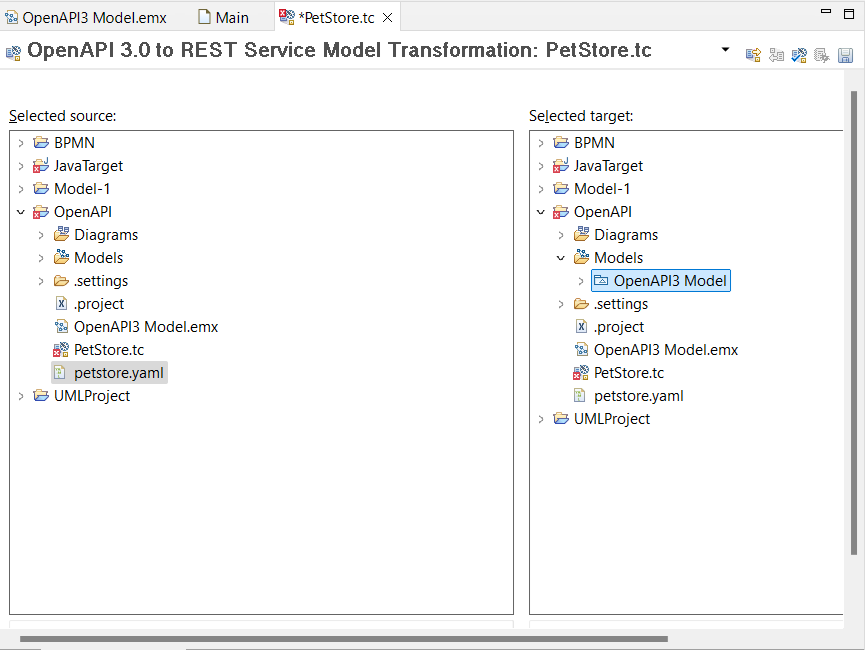865x650 pixels.
Task: Click the horizontal scrollbar at the bottom
Action: click(x=344, y=639)
